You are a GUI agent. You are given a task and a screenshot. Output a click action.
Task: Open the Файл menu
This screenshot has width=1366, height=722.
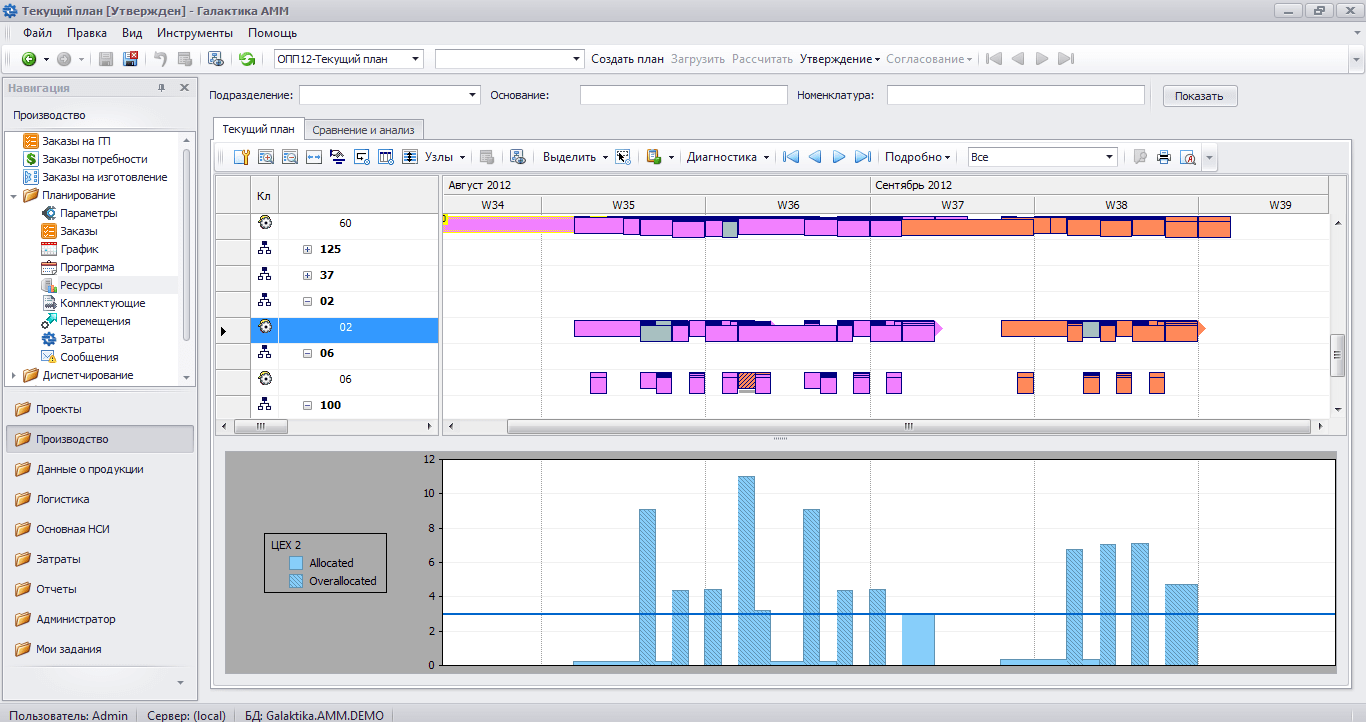(37, 33)
